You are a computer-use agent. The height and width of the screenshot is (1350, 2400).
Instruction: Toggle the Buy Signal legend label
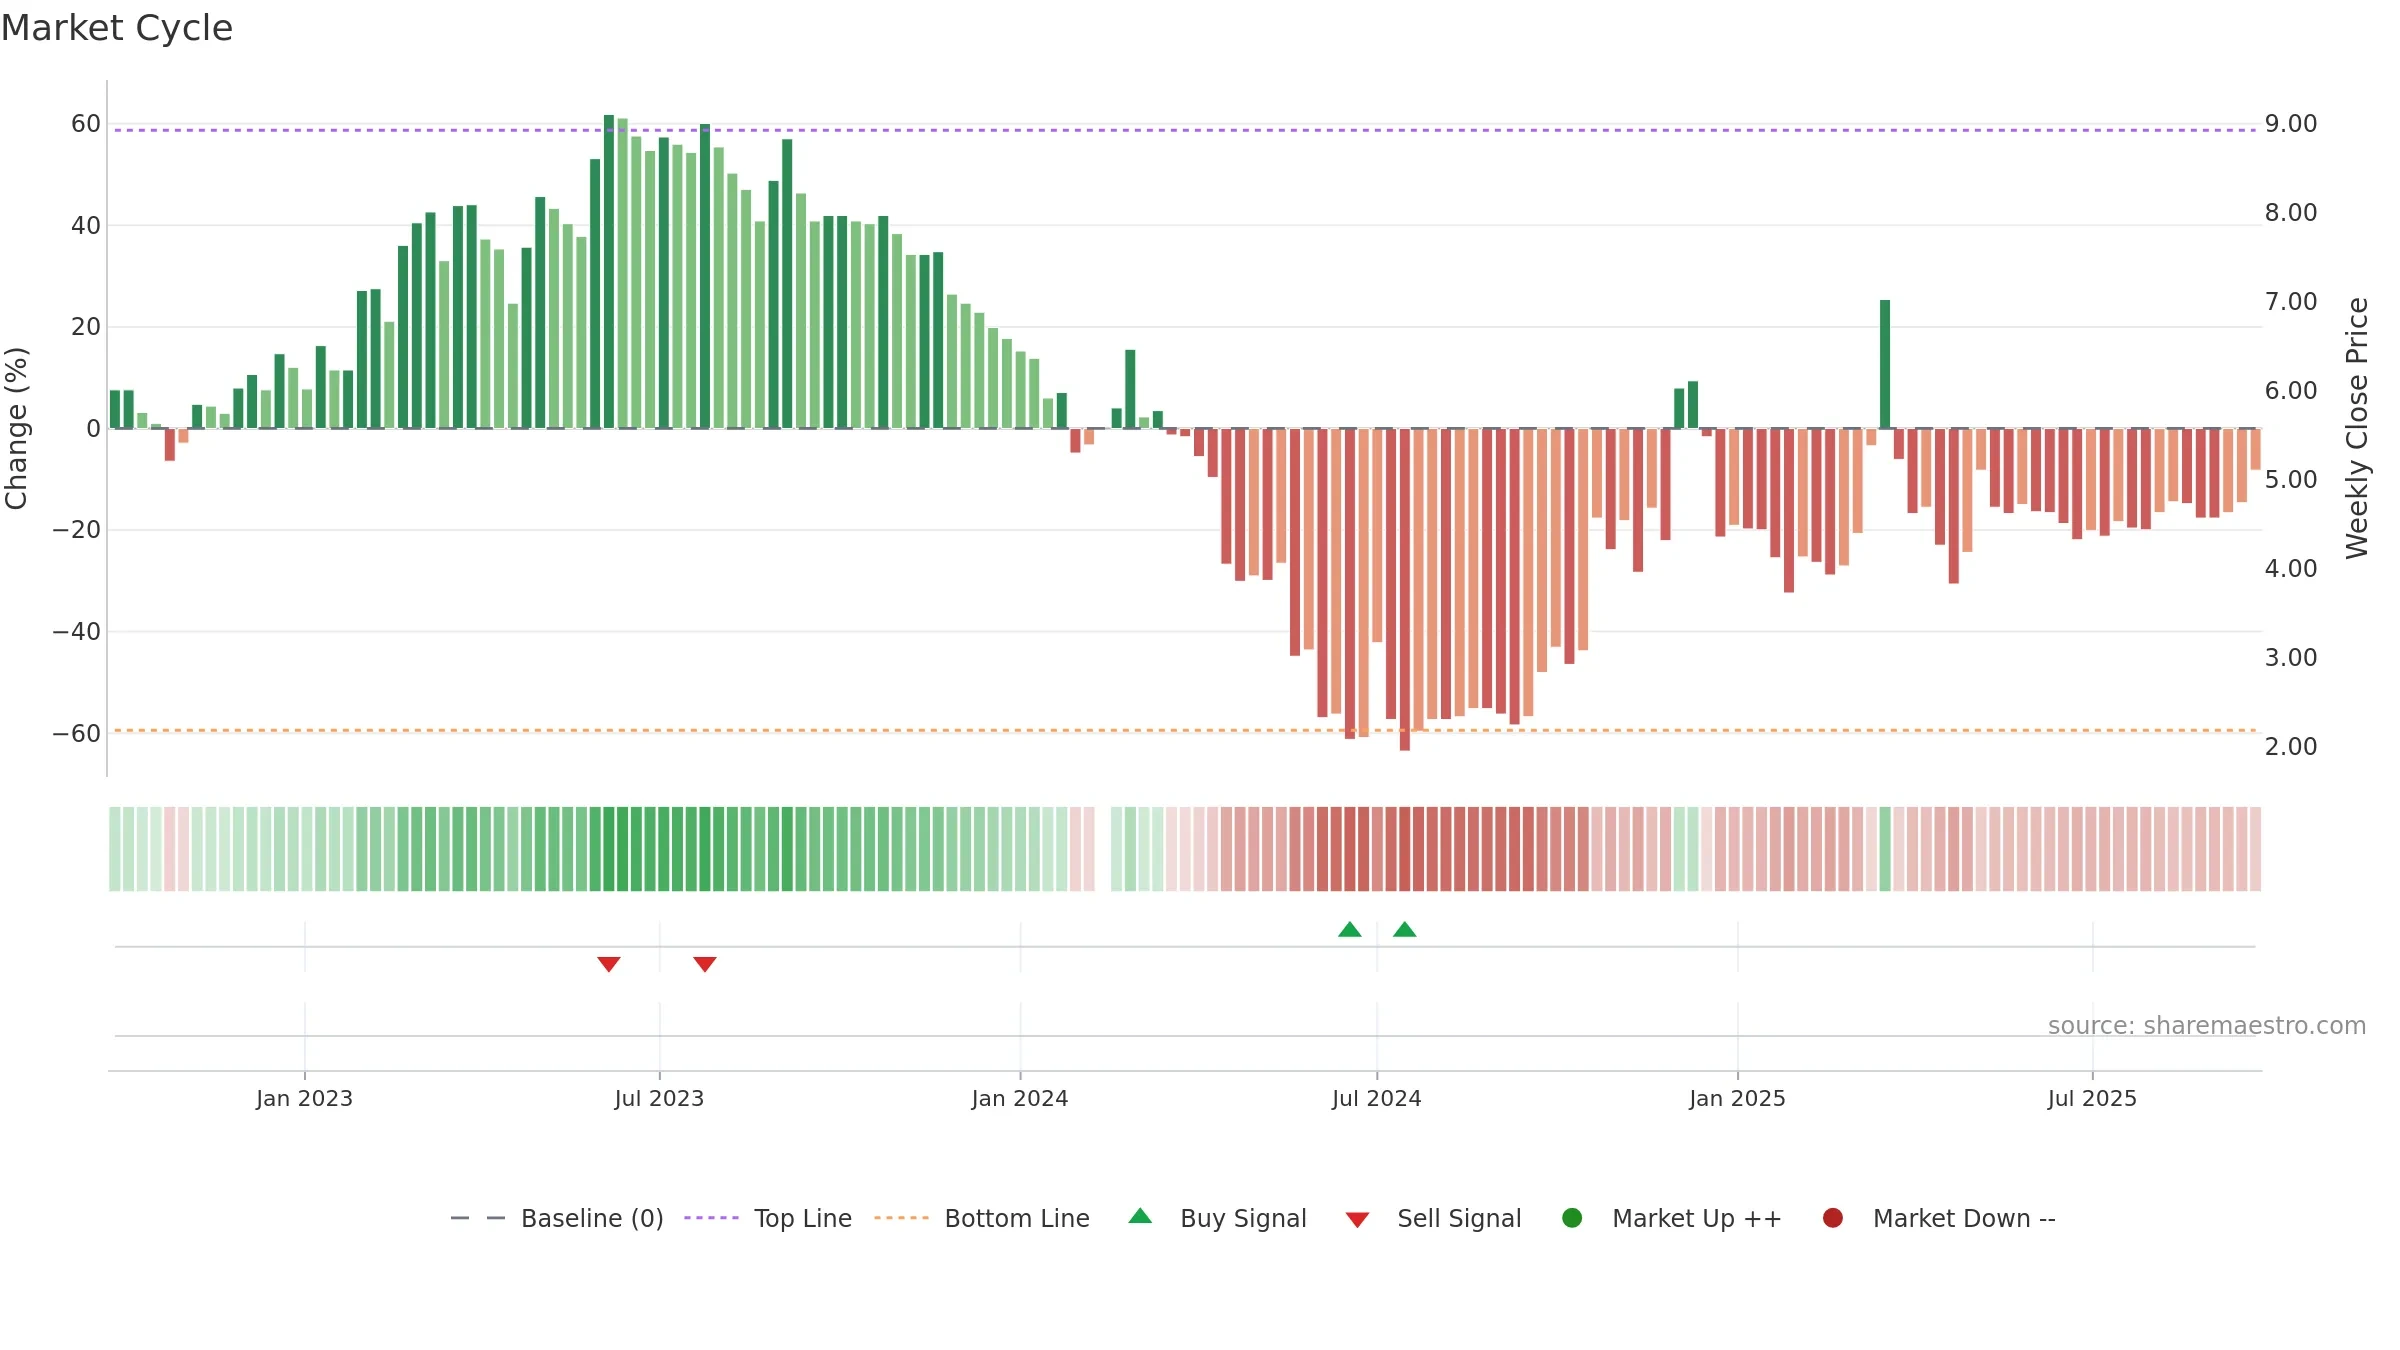point(1243,1219)
